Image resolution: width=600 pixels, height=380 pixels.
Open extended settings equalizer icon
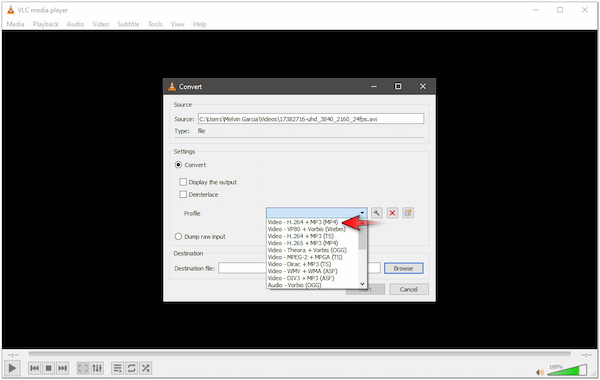coord(97,368)
